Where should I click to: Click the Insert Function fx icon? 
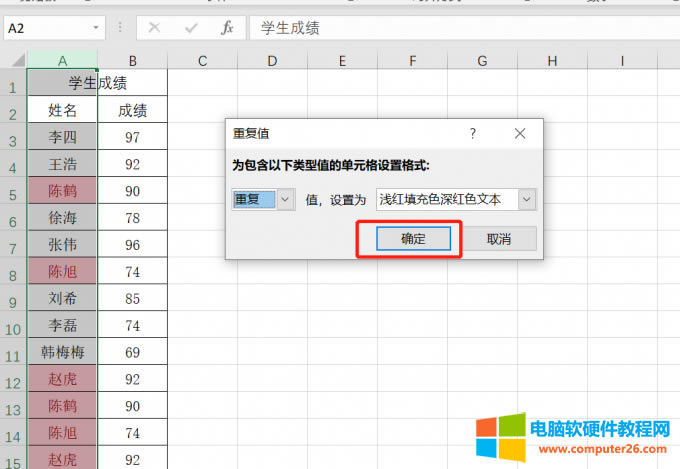(x=227, y=28)
